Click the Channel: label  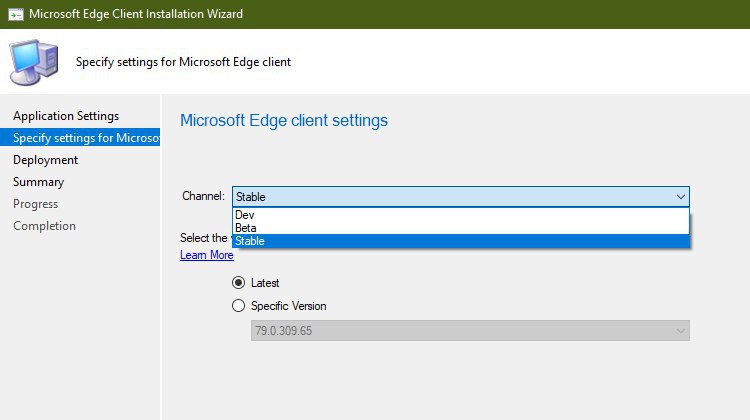click(x=203, y=196)
